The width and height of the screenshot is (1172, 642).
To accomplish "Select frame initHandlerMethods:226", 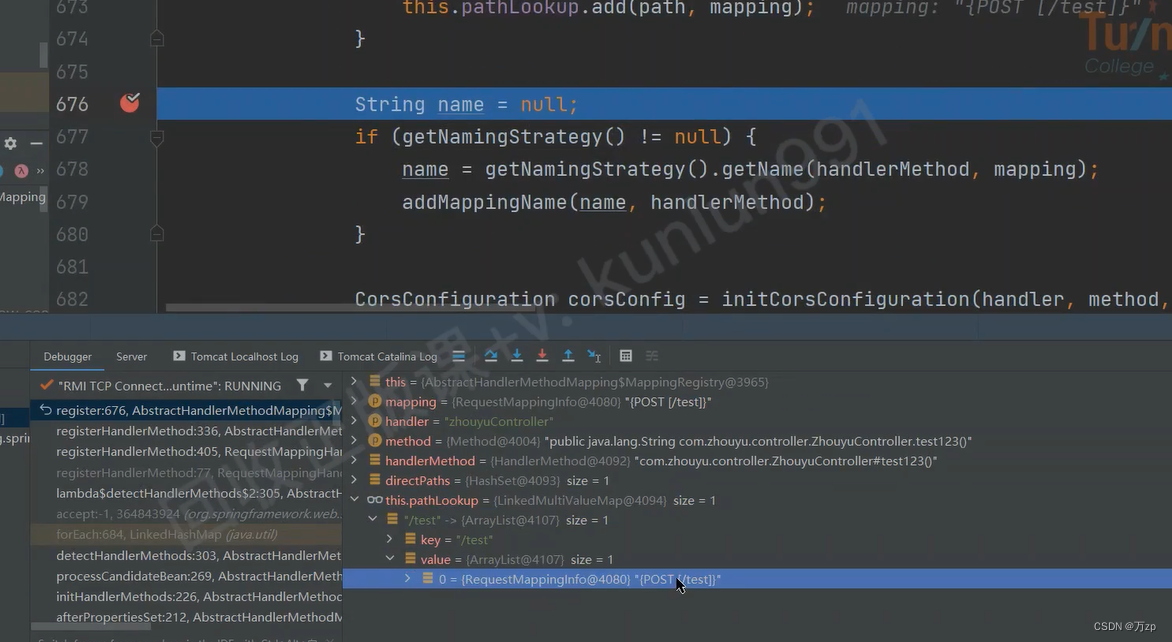I will point(186,596).
